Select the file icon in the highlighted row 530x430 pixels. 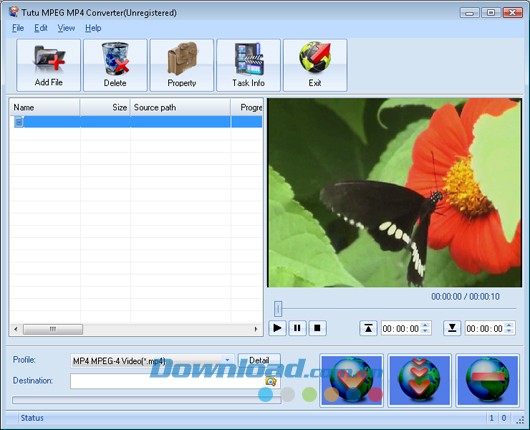click(x=19, y=122)
